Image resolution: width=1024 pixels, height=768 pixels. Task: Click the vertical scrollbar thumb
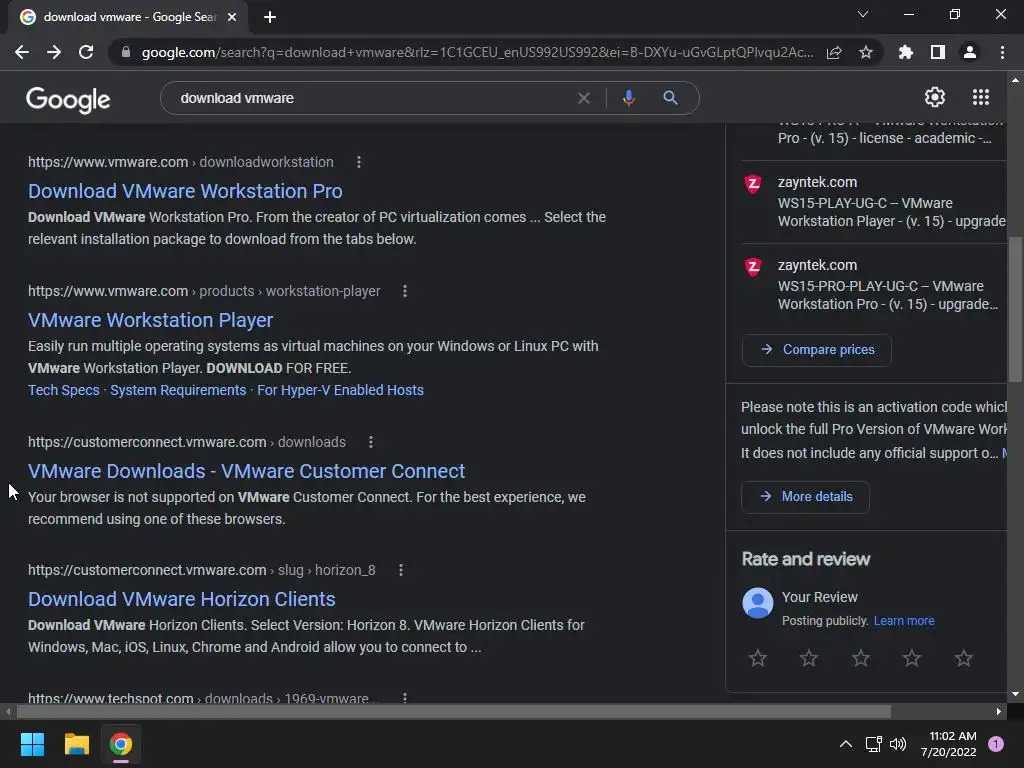[1015, 309]
